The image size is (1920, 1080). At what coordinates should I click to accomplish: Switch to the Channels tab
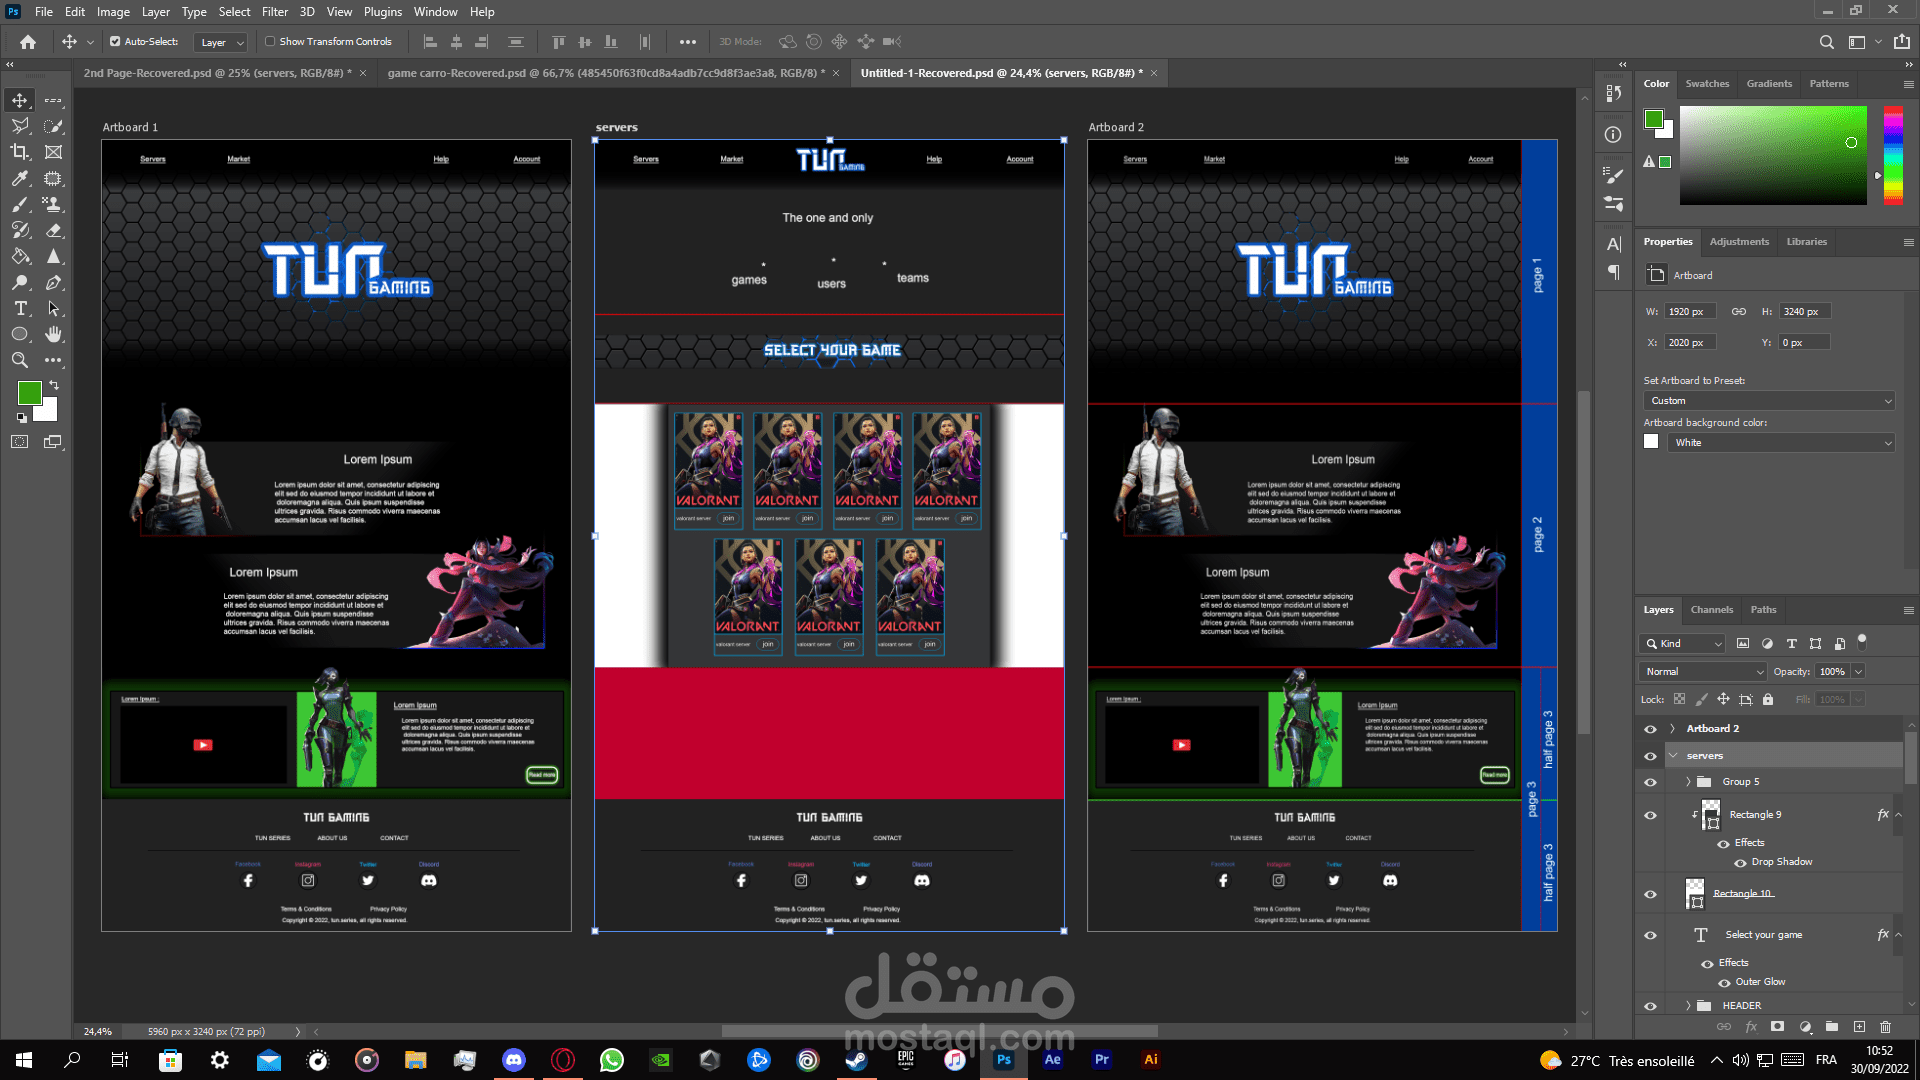tap(1712, 610)
